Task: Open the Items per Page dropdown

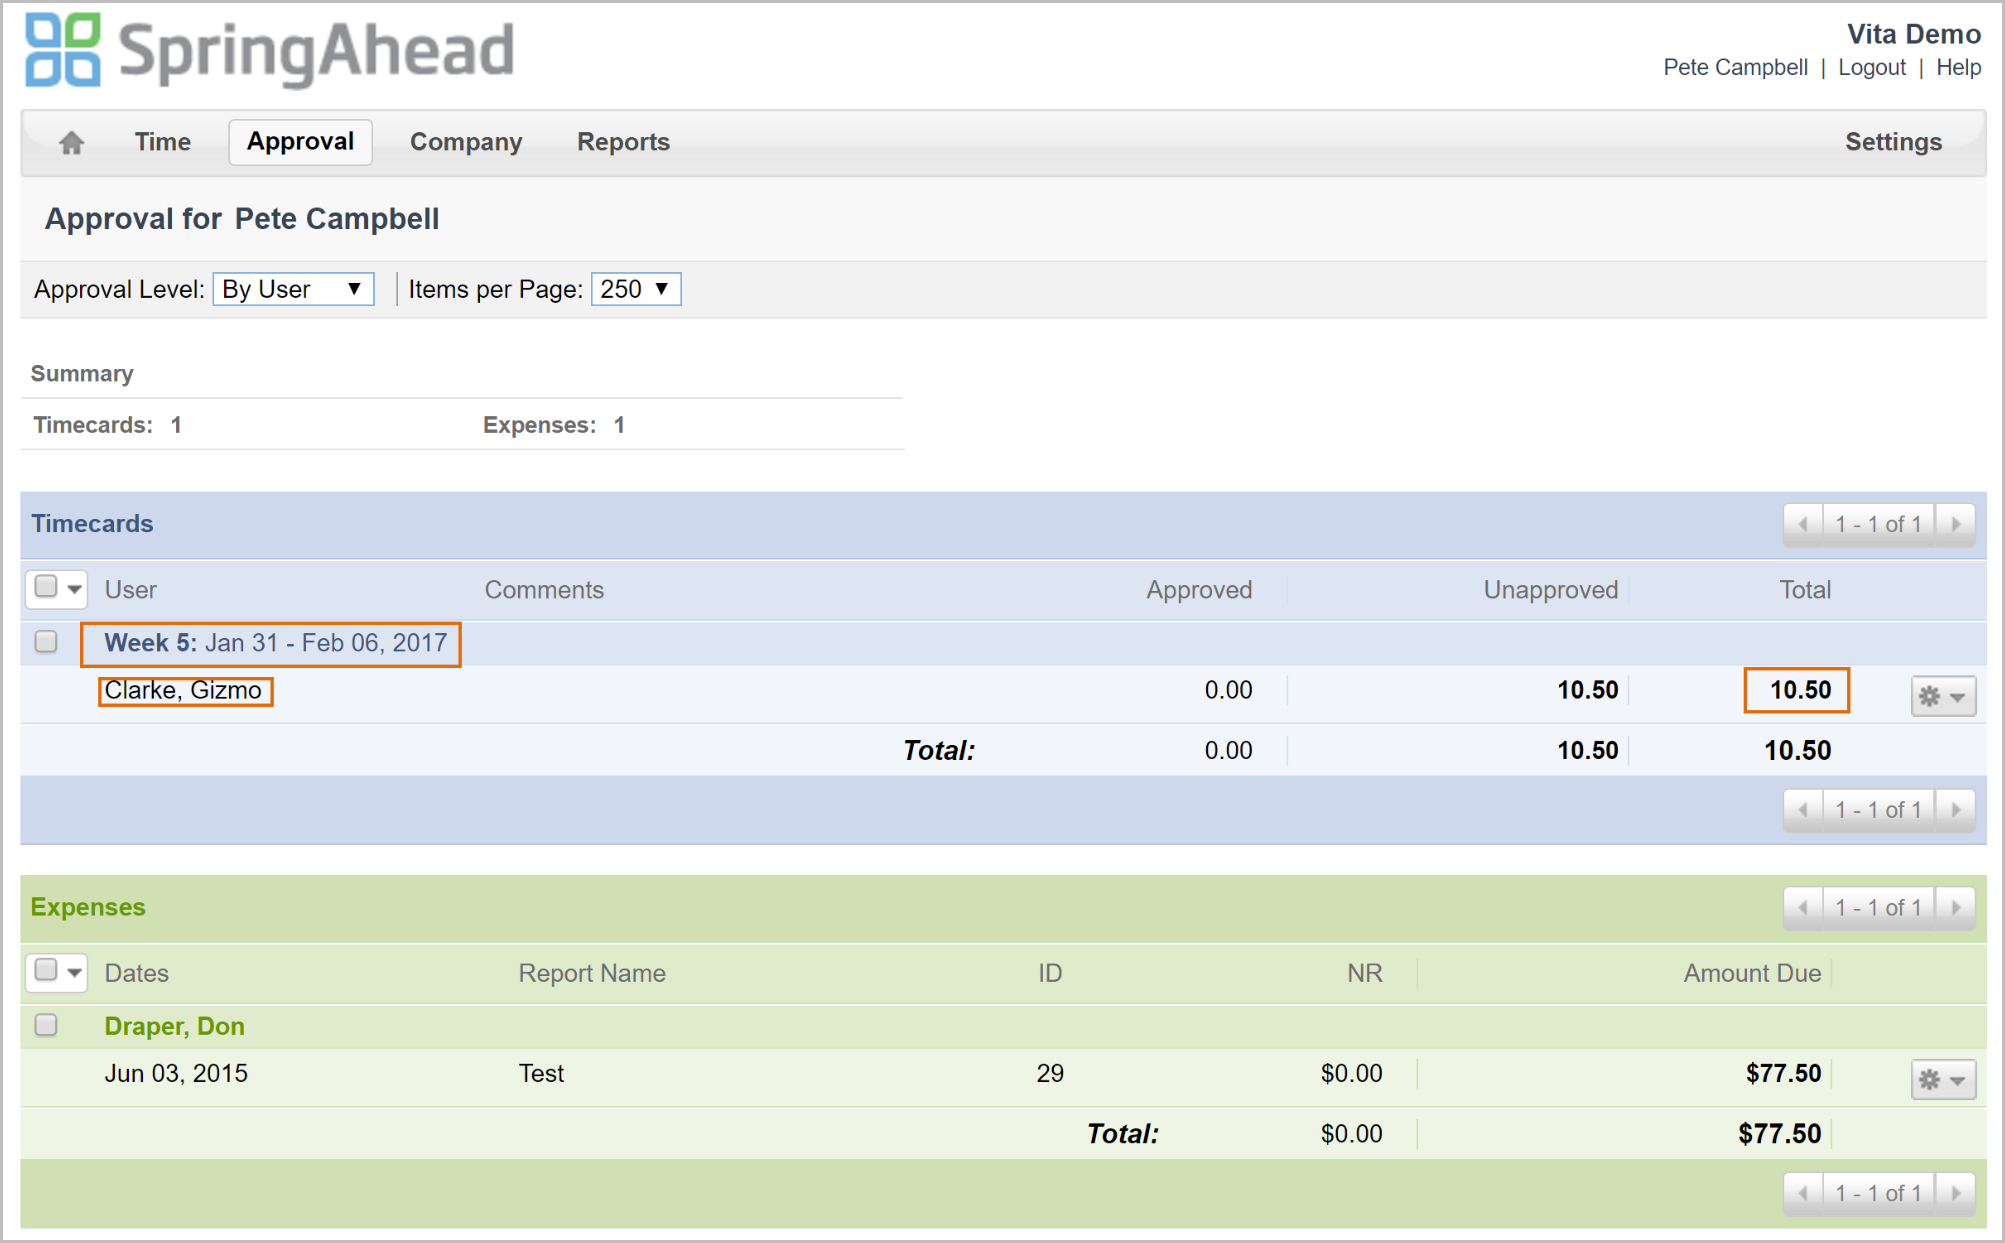Action: click(x=635, y=289)
